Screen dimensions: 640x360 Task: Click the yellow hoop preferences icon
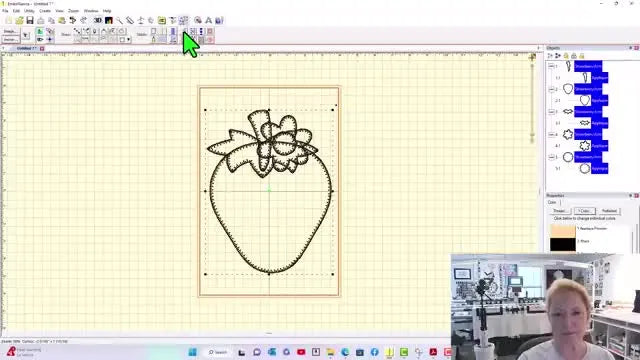point(162,20)
